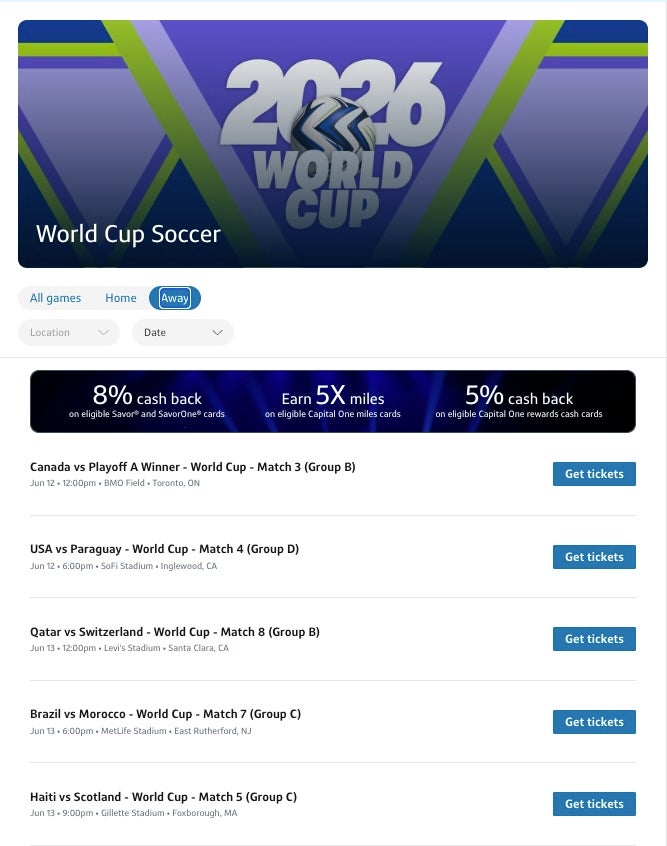Open USA vs Paraguay match title
Image resolution: width=667 pixels, height=846 pixels.
click(x=165, y=549)
